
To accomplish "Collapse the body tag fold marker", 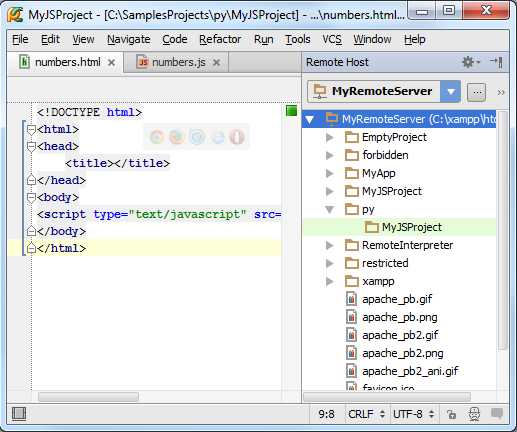I will tap(31, 197).
